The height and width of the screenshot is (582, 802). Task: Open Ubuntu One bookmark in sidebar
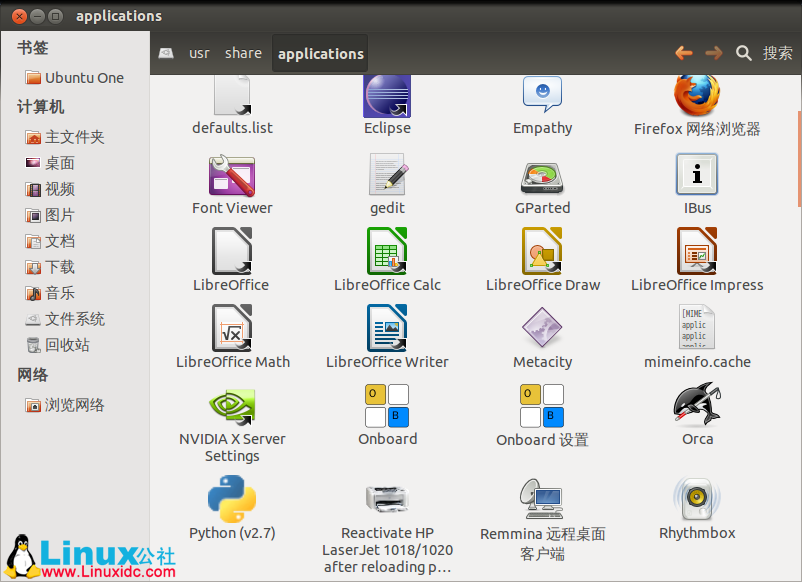(x=75, y=78)
